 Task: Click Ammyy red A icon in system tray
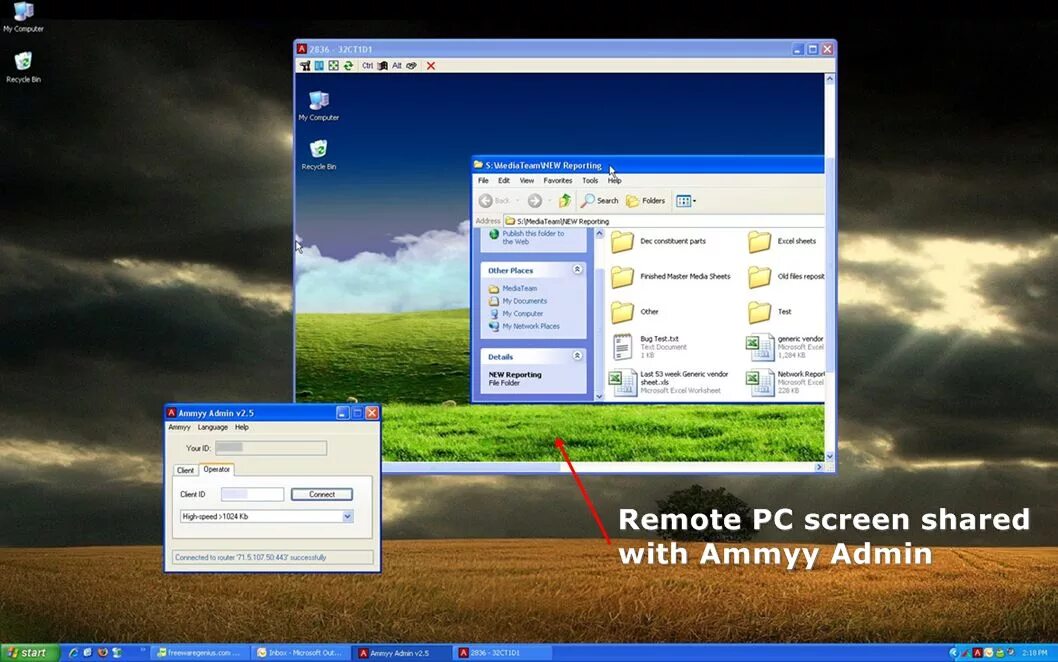pyautogui.click(x=977, y=653)
